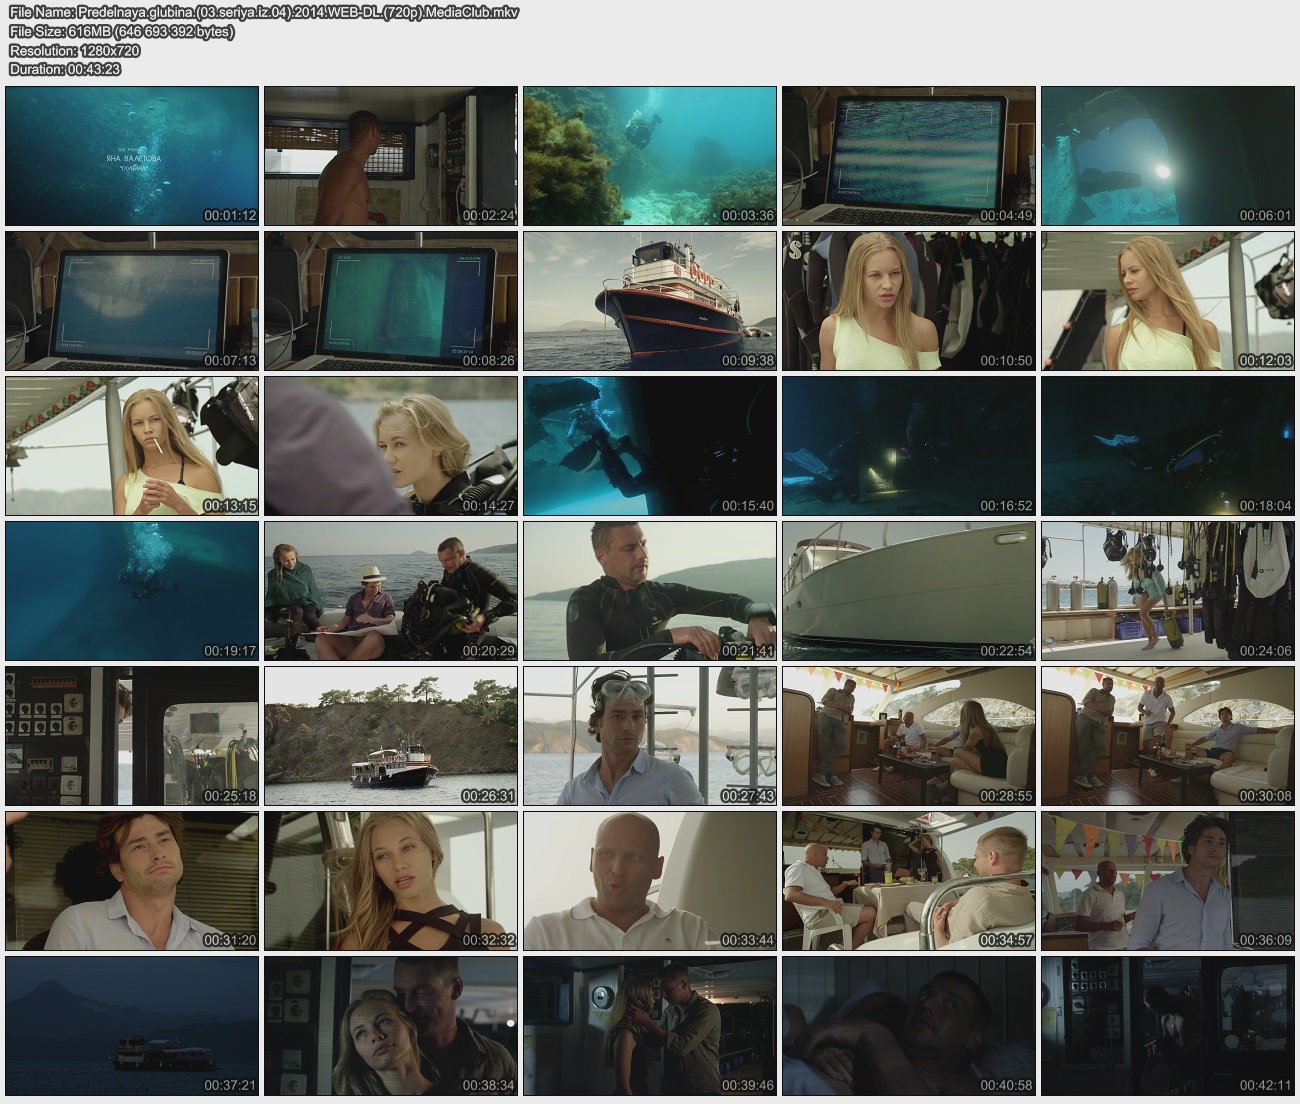Open the bald man thumbnail at 00:33:44
This screenshot has height=1104, width=1300.
[650, 881]
